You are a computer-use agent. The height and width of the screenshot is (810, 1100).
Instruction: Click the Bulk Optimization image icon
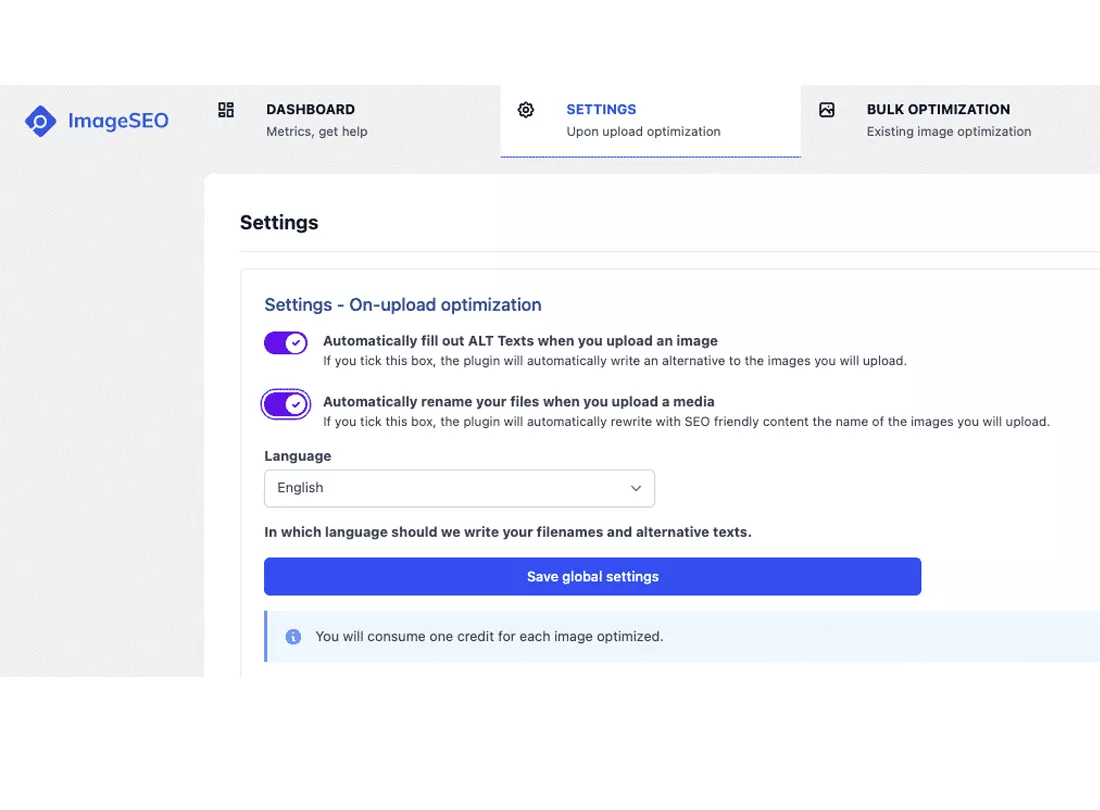click(827, 109)
